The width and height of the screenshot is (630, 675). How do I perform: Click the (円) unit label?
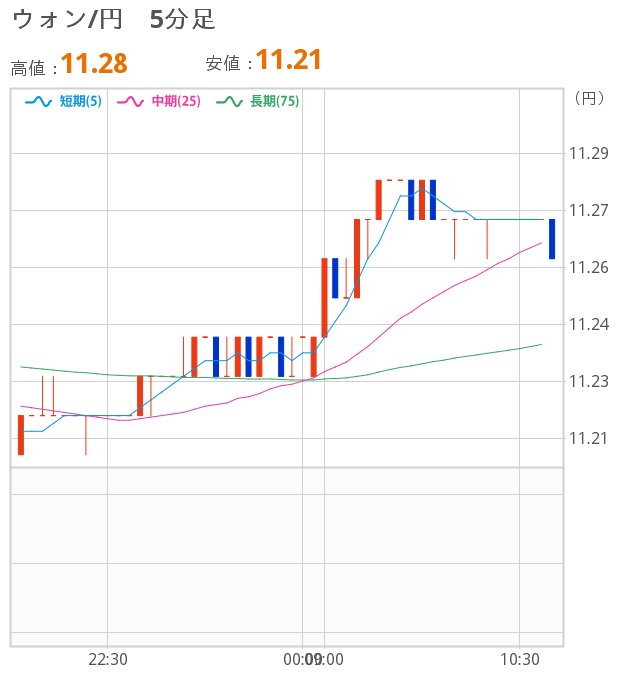(x=589, y=98)
